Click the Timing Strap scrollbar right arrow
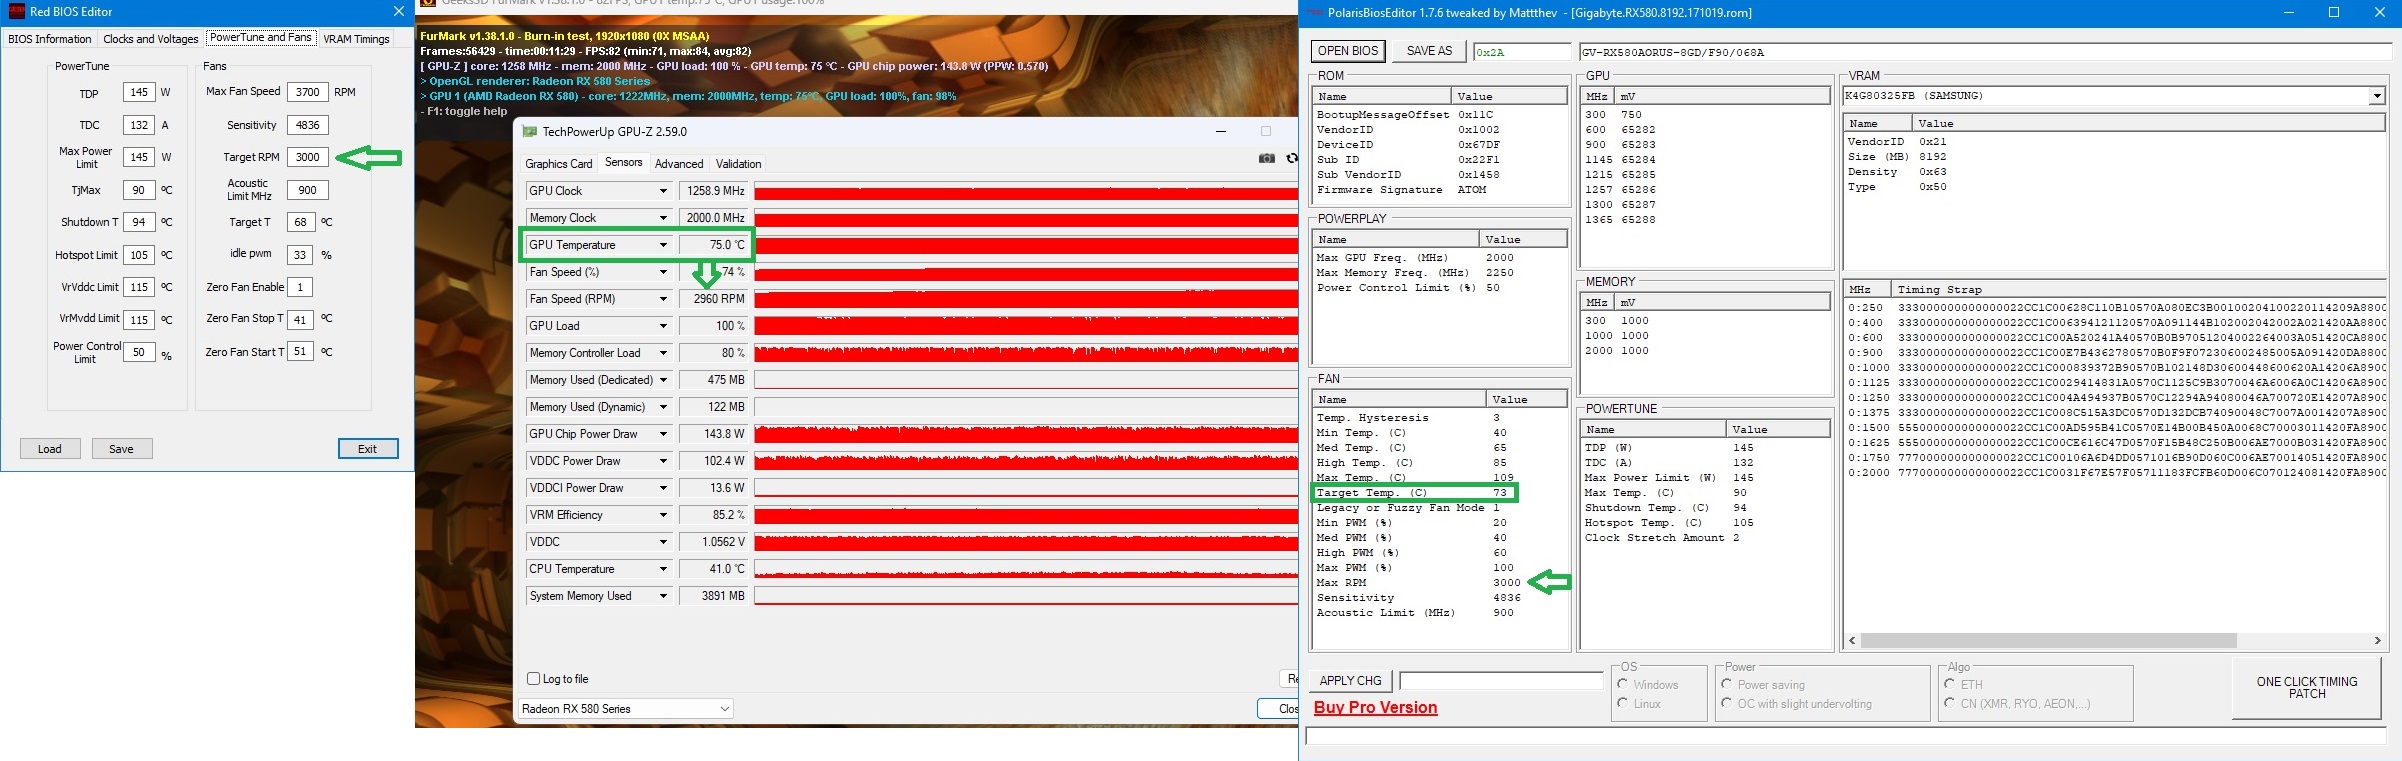 point(2377,641)
